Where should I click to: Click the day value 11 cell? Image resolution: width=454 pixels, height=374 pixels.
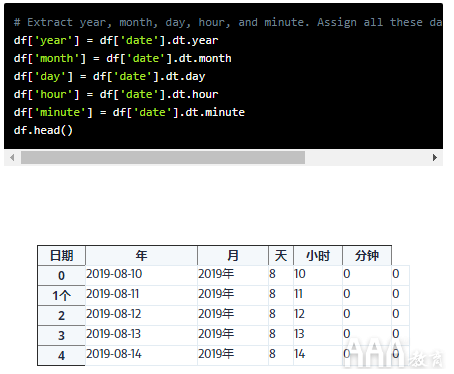pyautogui.click(x=318, y=295)
